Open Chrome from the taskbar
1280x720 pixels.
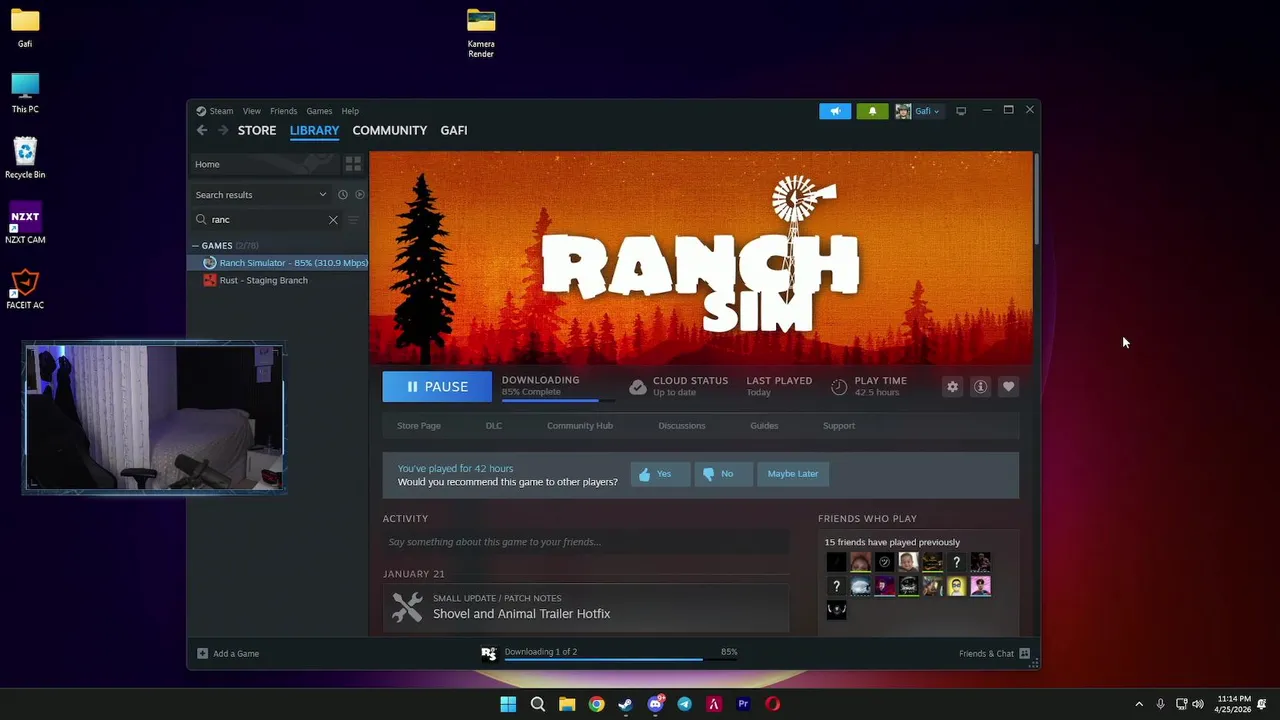[596, 704]
